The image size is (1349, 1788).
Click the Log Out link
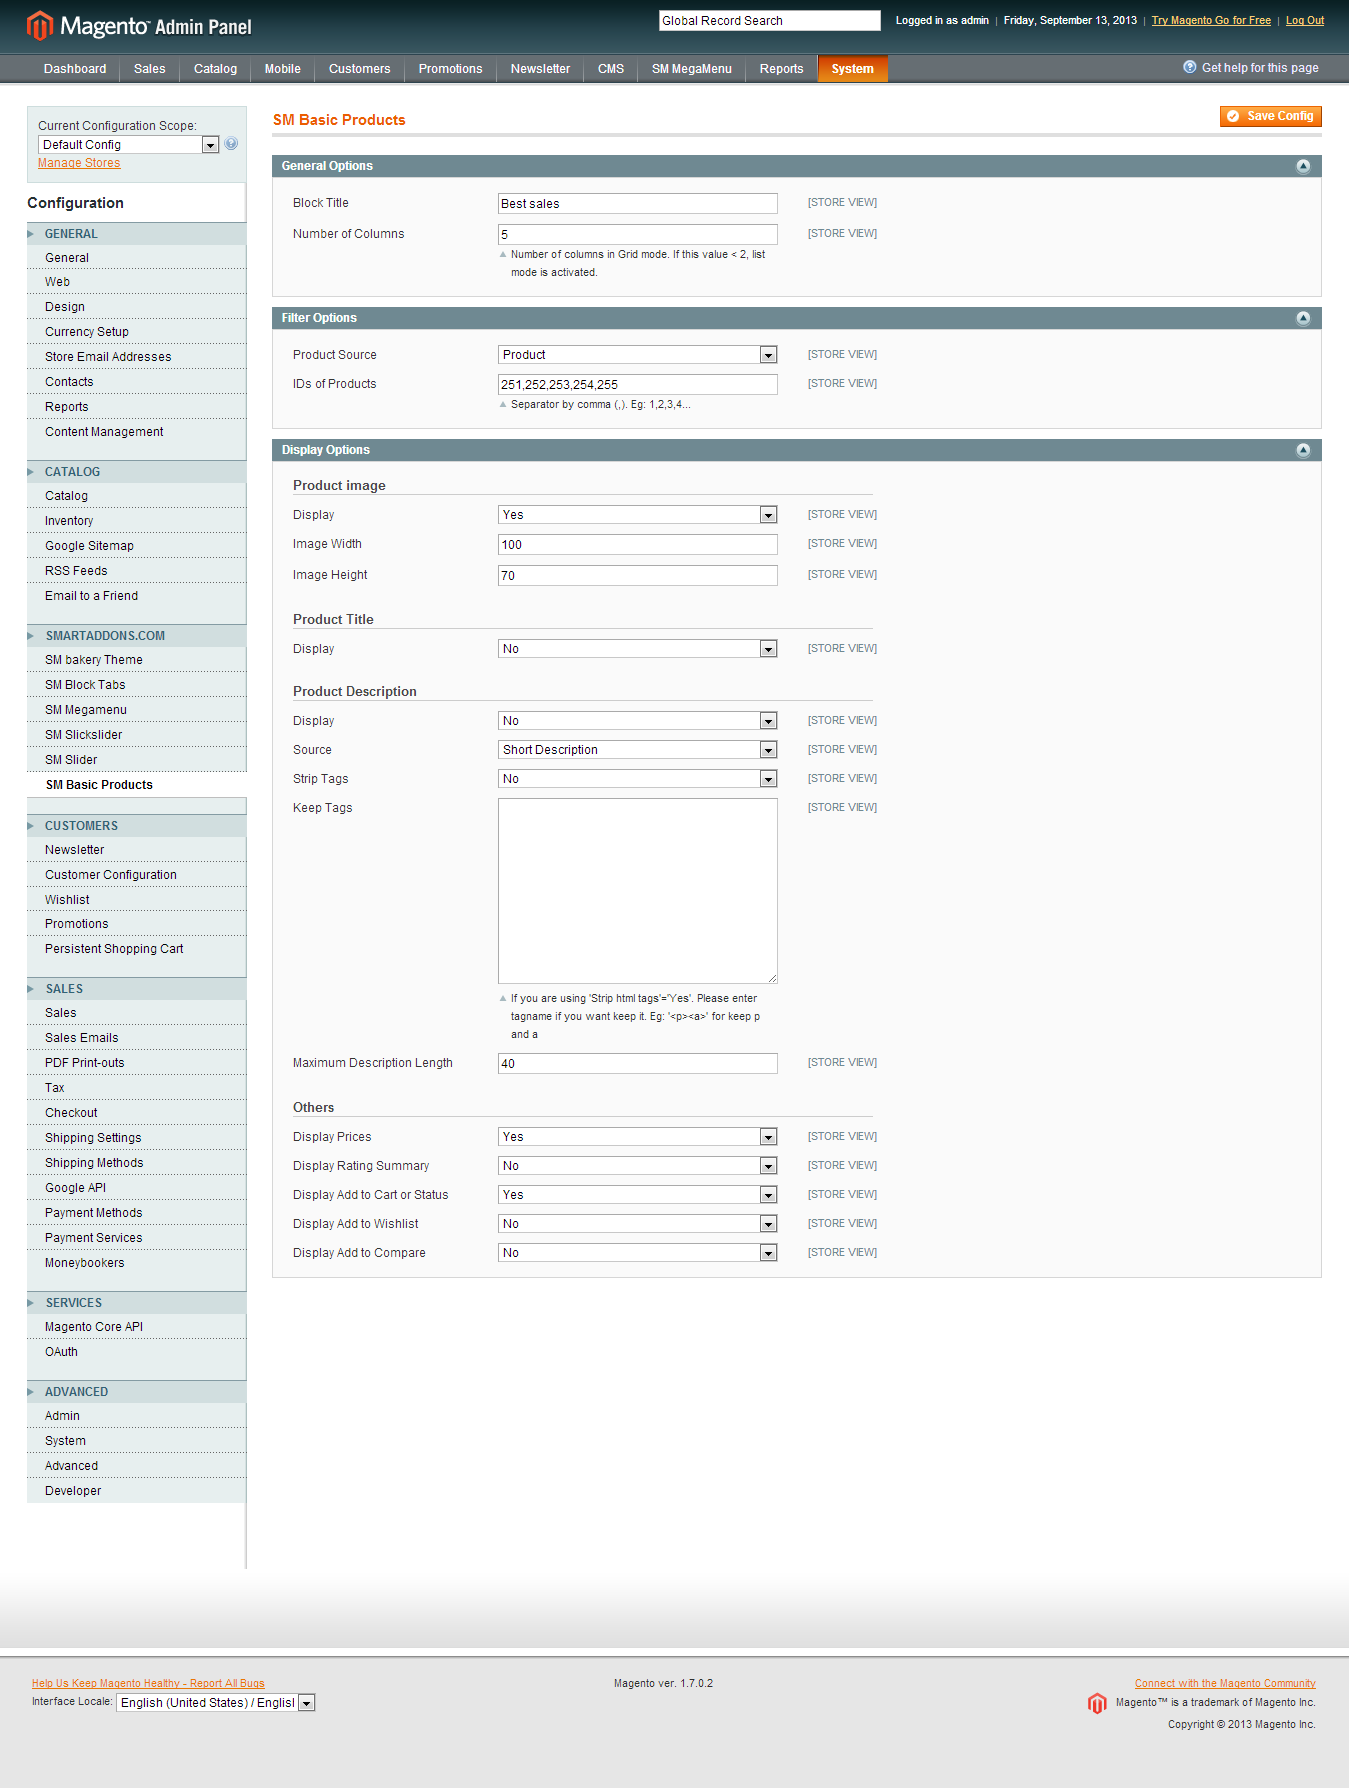tap(1304, 20)
